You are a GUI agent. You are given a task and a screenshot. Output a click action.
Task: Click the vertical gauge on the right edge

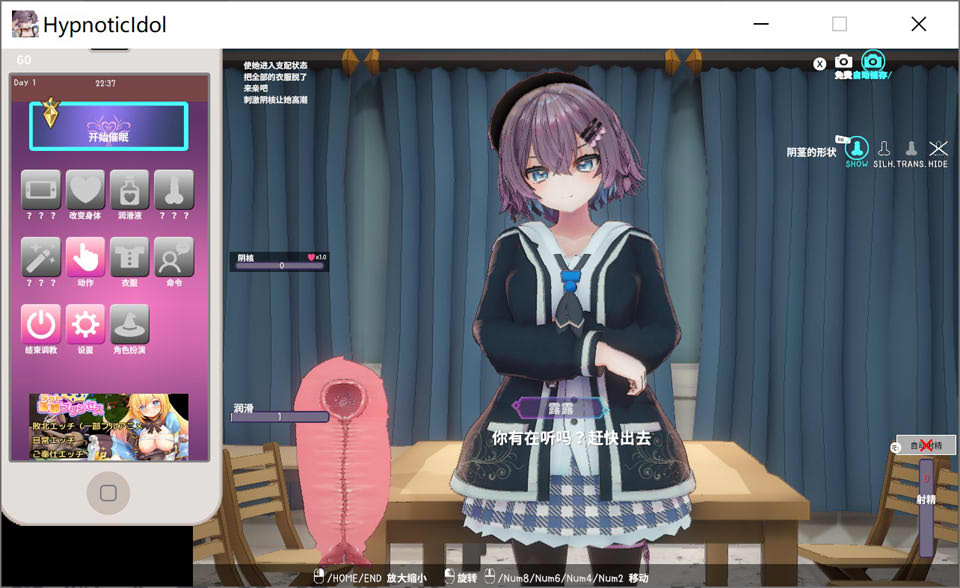926,507
